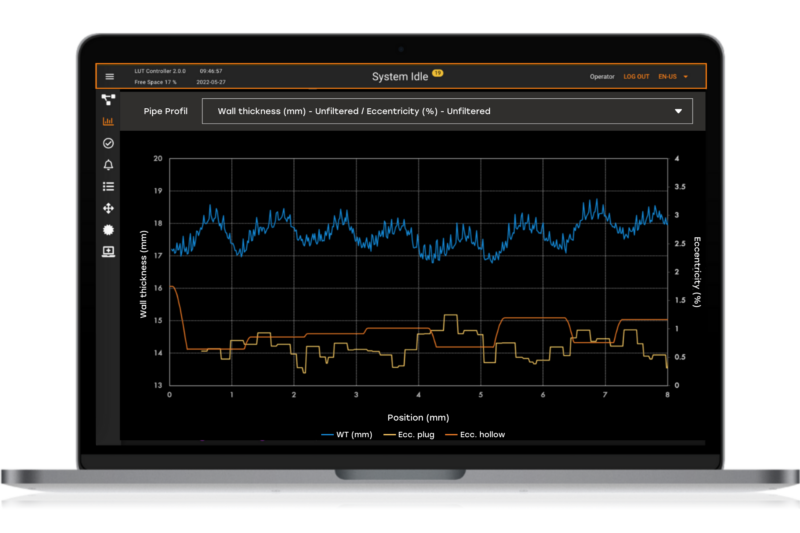Click the 09:46:57 clock time
The width and height of the screenshot is (800, 533).
click(x=211, y=71)
